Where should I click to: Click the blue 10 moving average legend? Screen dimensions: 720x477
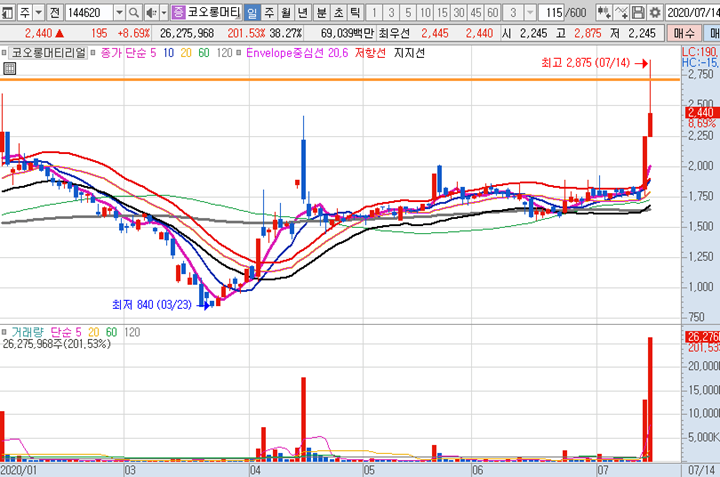169,53
